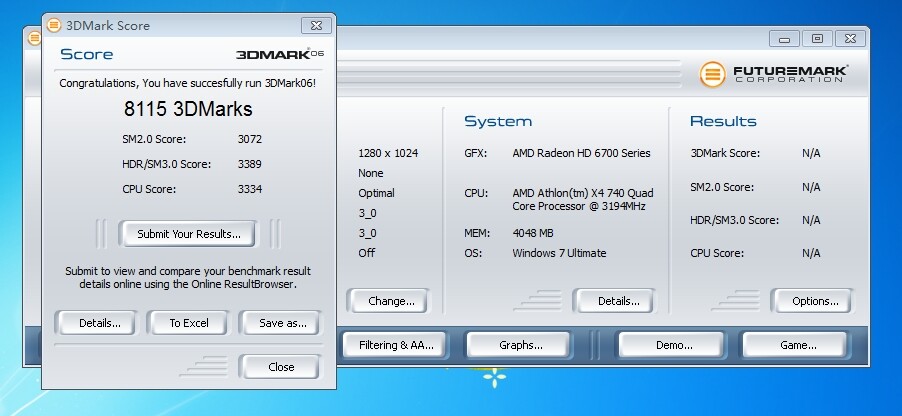Export results with To Excel button
This screenshot has width=902, height=416.
[187, 323]
